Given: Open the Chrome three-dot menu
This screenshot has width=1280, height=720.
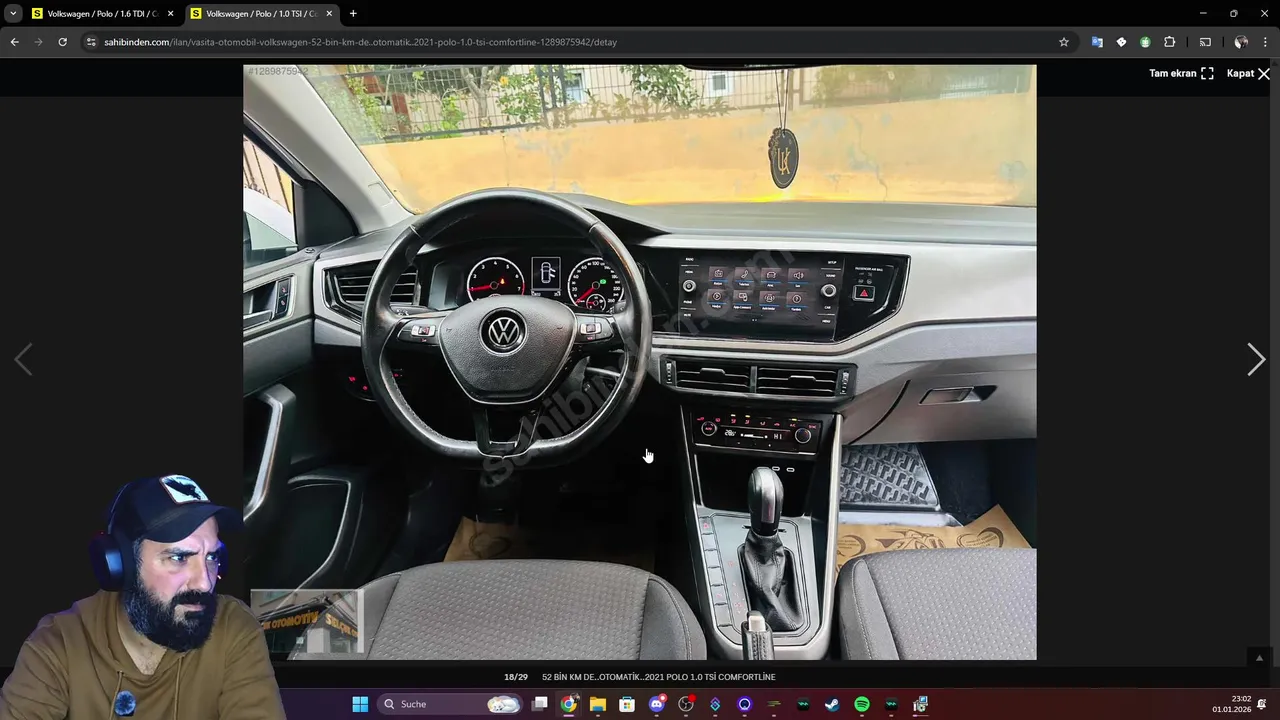Looking at the screenshot, I should coord(1265,42).
